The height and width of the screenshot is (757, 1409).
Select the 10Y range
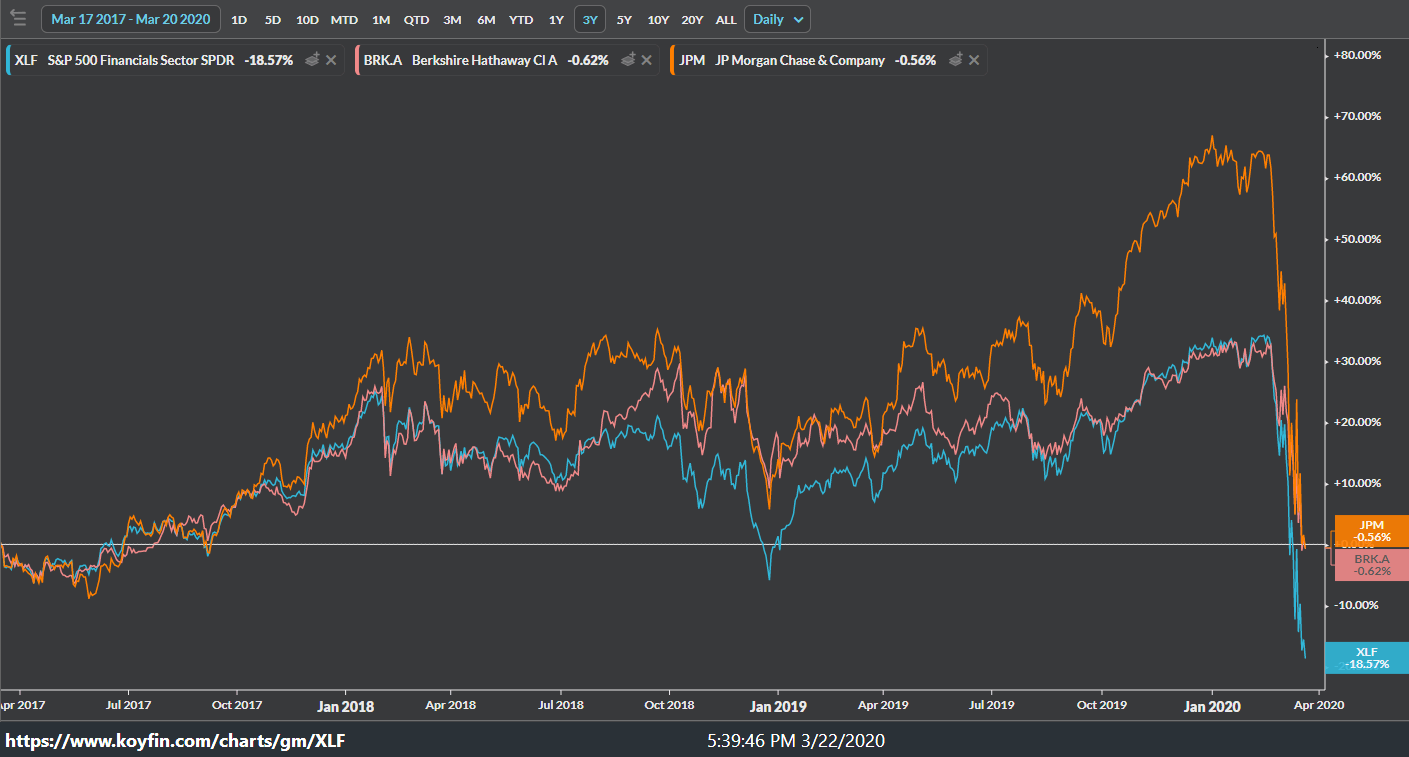click(658, 20)
